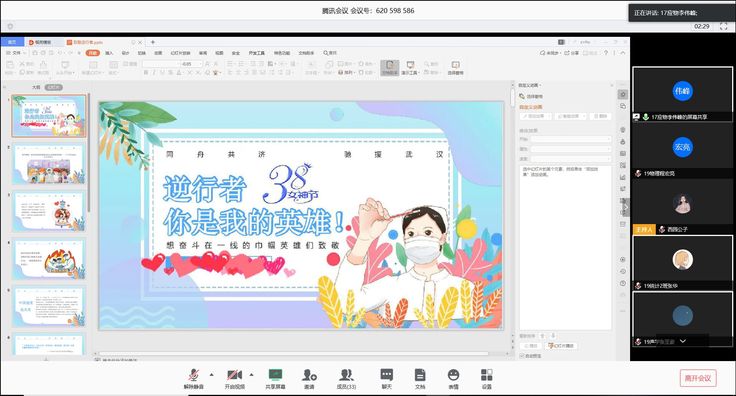Expand camera options arrow beside video
The image size is (736, 396).
[252, 374]
